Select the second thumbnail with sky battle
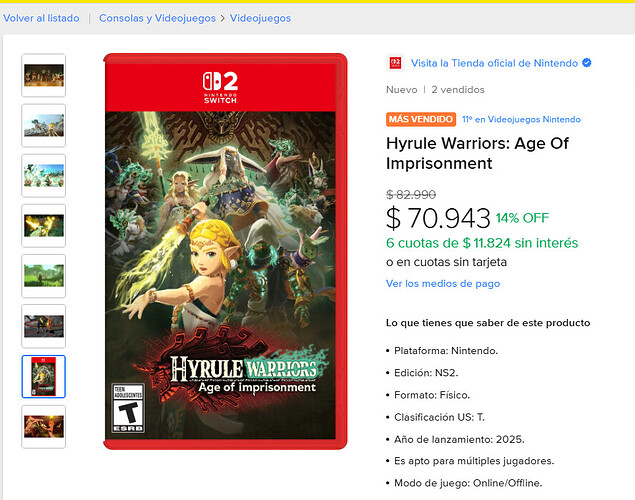This screenshot has height=500, width=635. coord(44,126)
